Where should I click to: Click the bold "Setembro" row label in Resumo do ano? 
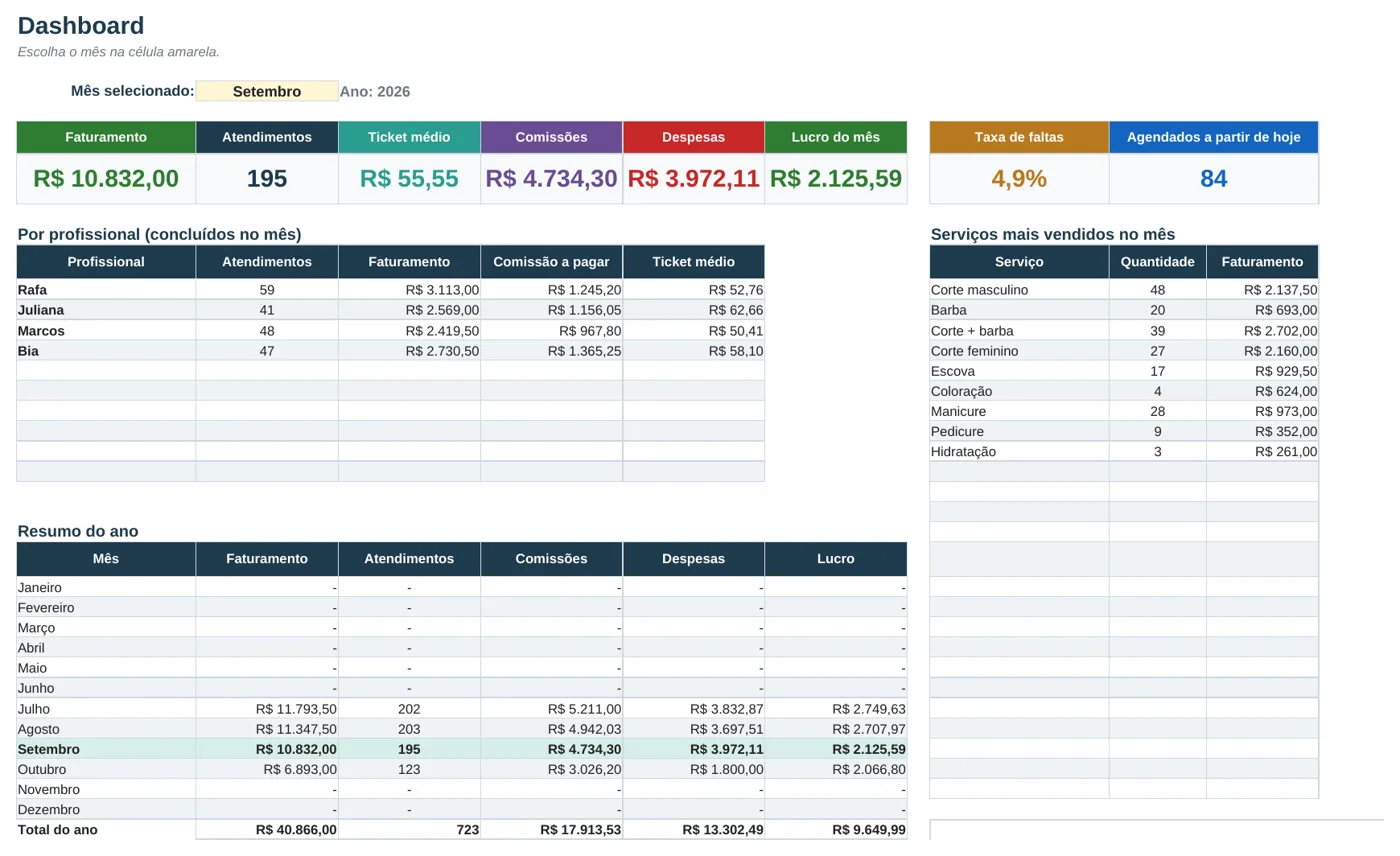[x=106, y=749]
